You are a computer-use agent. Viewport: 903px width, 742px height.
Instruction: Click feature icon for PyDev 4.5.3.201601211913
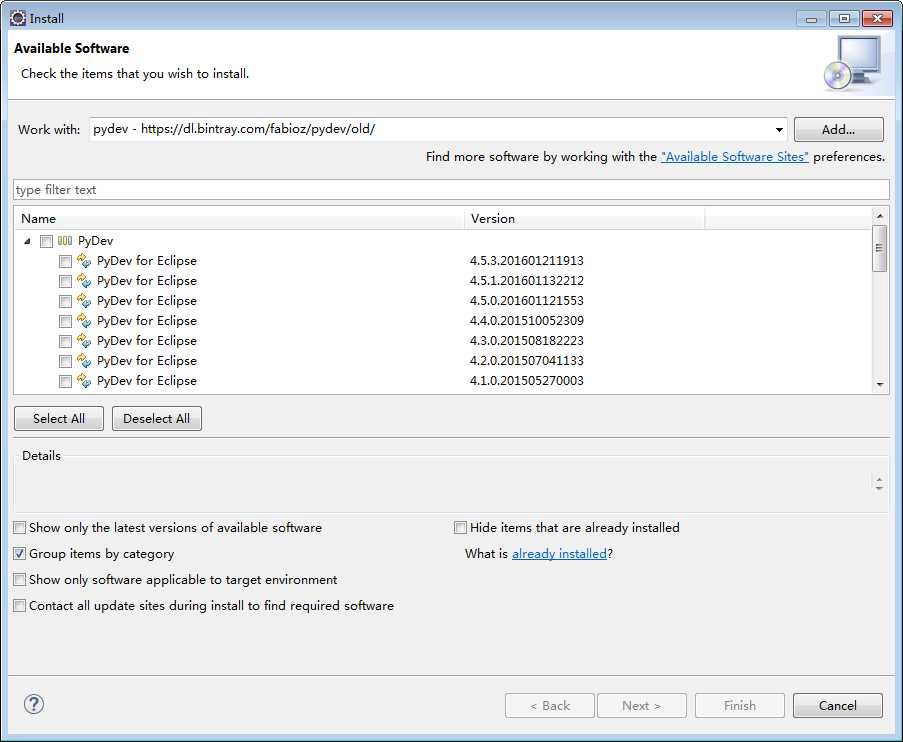[84, 261]
